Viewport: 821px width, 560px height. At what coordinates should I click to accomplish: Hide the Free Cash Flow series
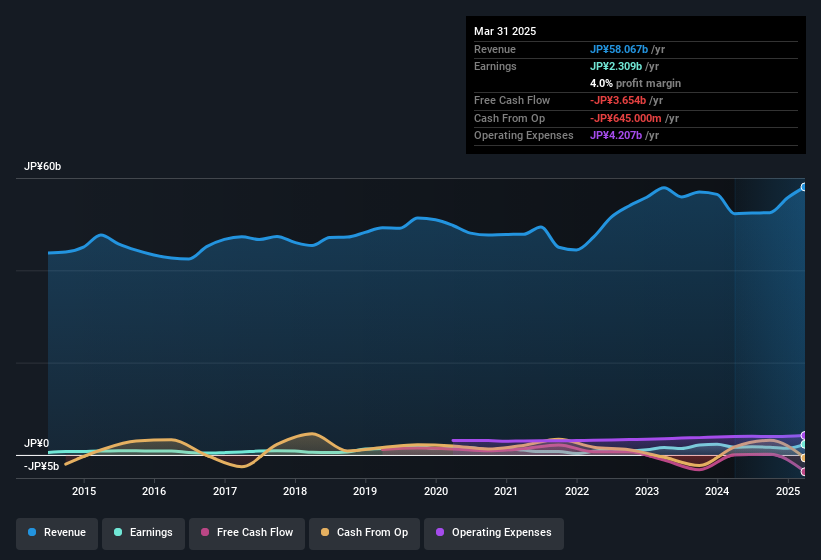[x=247, y=533]
